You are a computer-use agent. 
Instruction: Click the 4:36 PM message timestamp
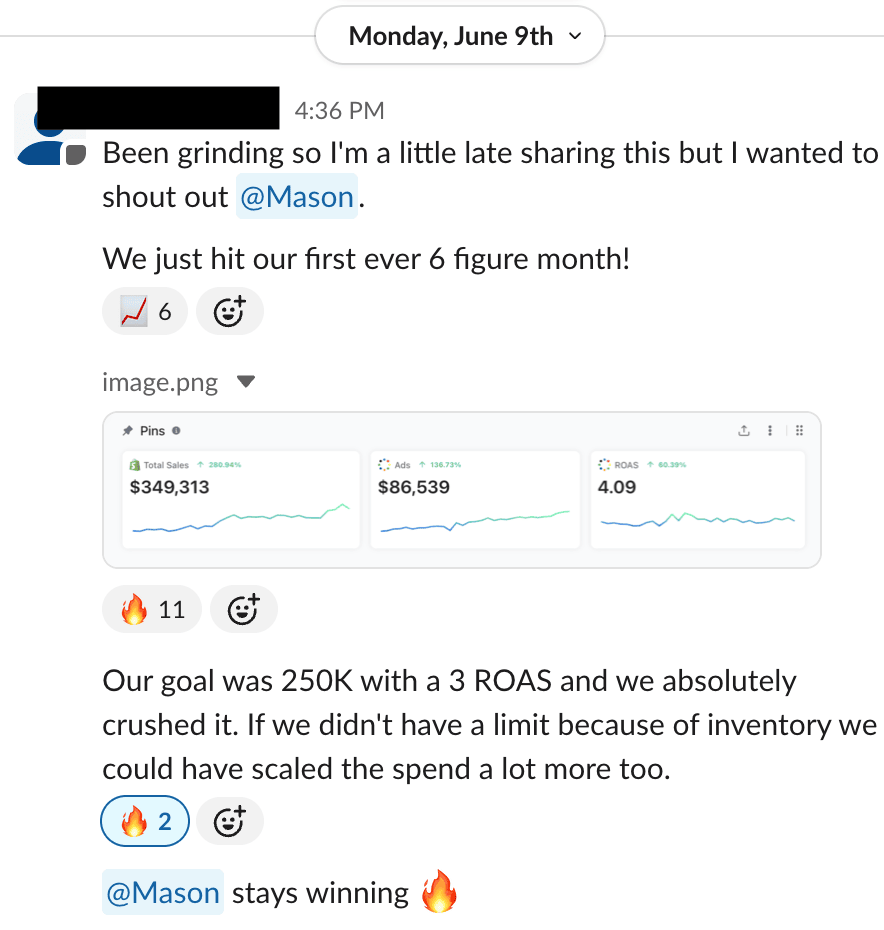[x=339, y=111]
